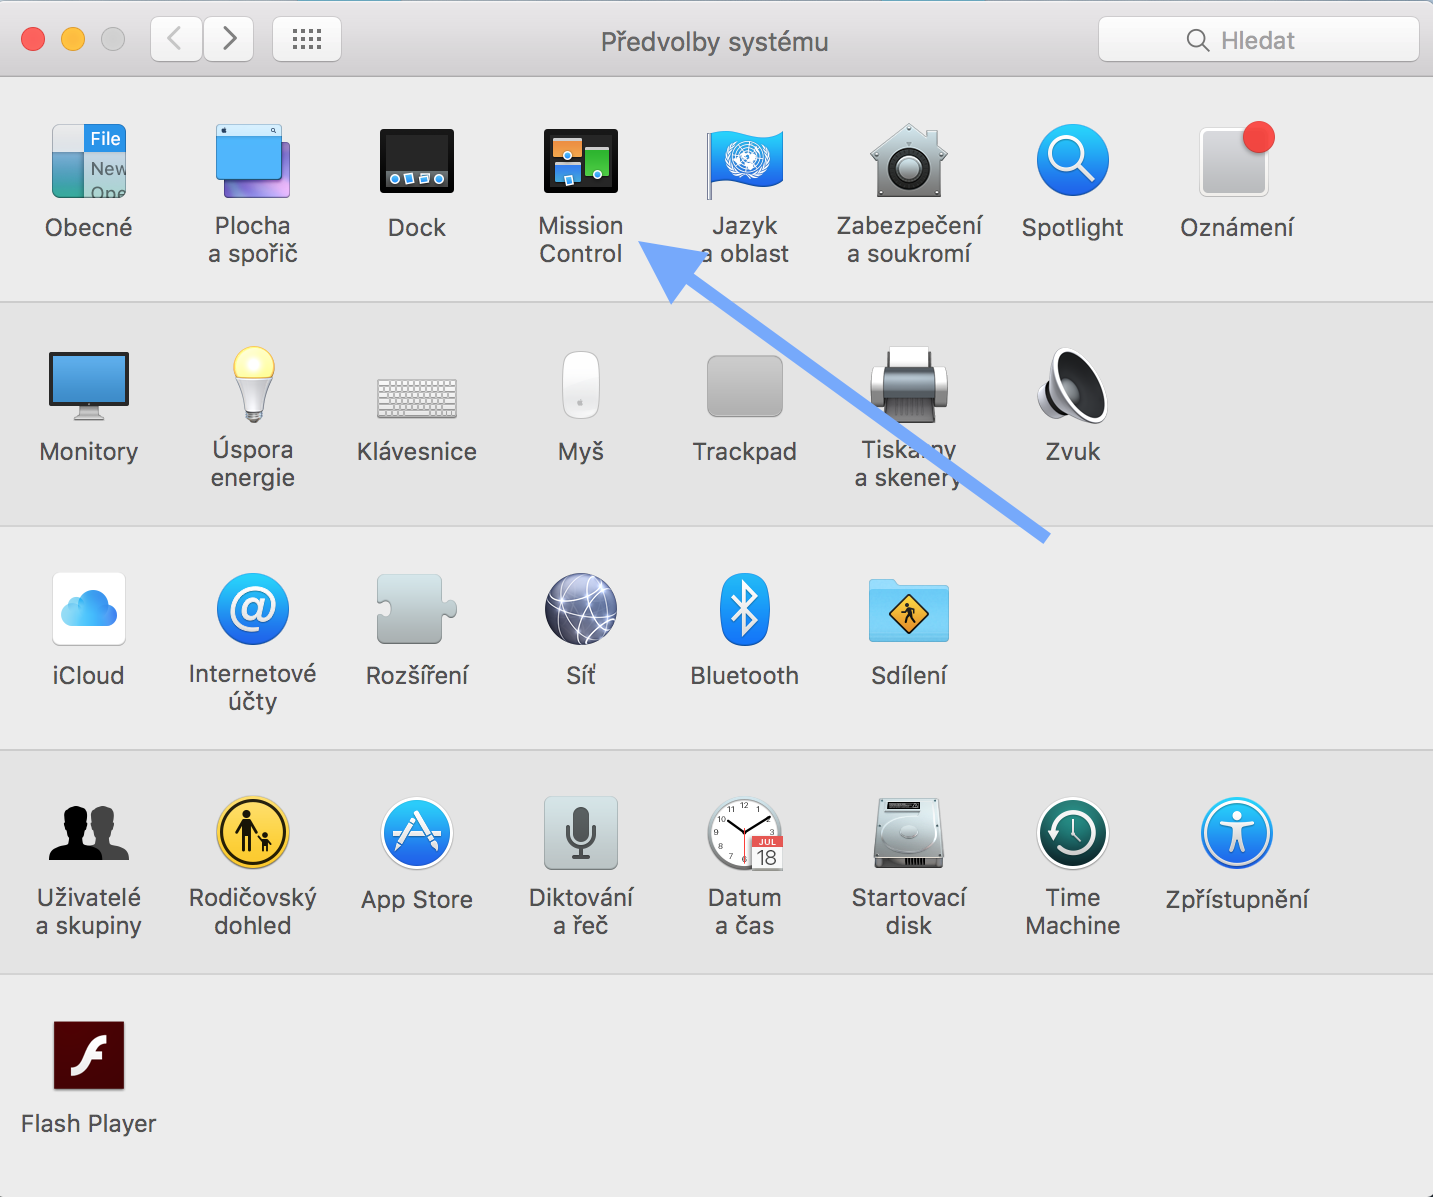The image size is (1433, 1197).
Task: Open Klávesnice keyboard settings
Action: pyautogui.click(x=416, y=398)
